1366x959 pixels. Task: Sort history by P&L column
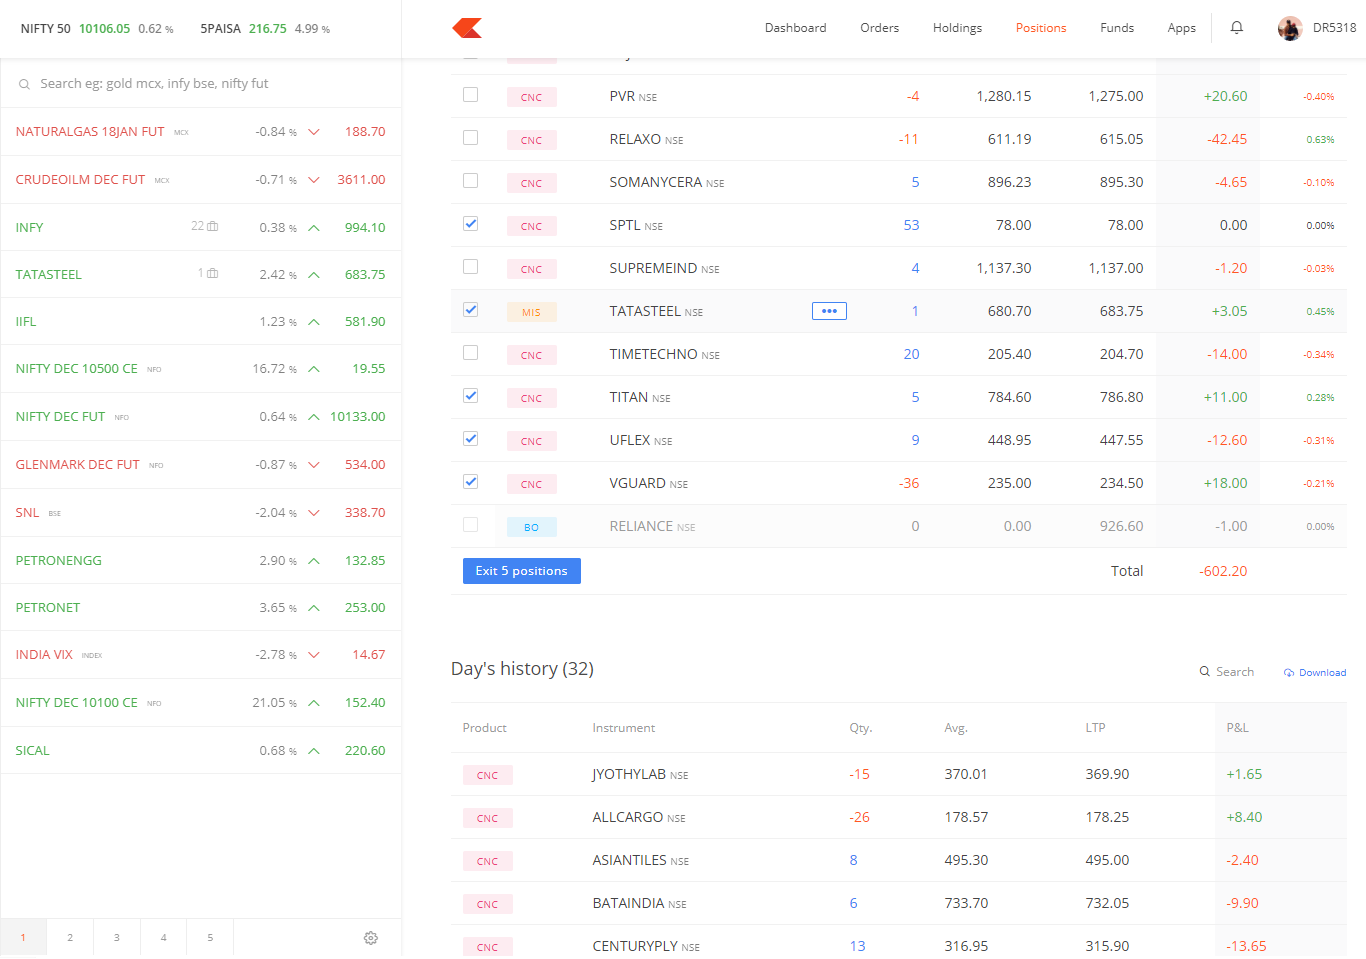[1238, 728]
